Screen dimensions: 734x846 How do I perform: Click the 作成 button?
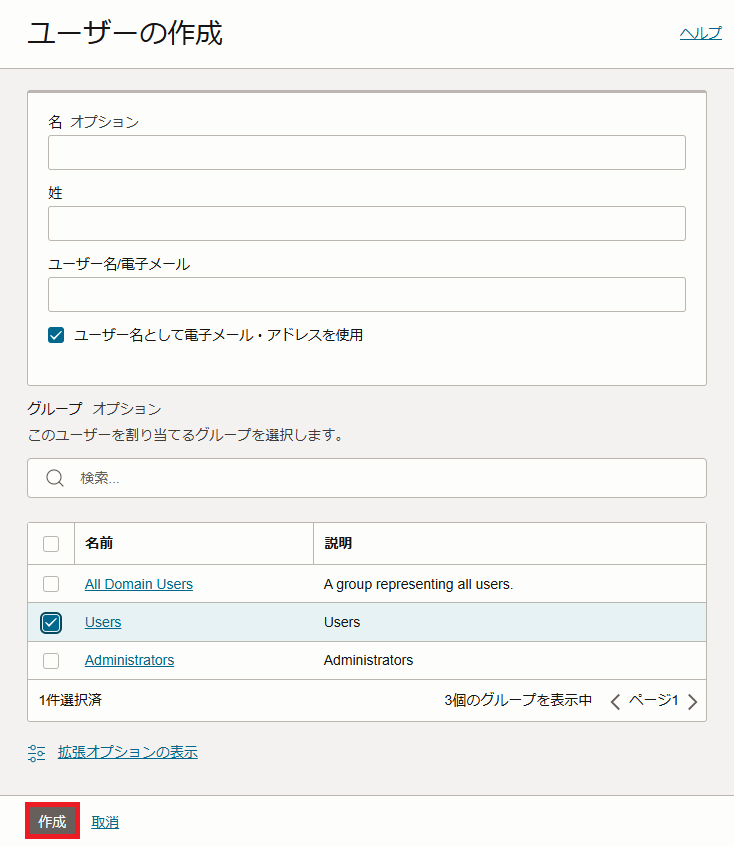52,821
